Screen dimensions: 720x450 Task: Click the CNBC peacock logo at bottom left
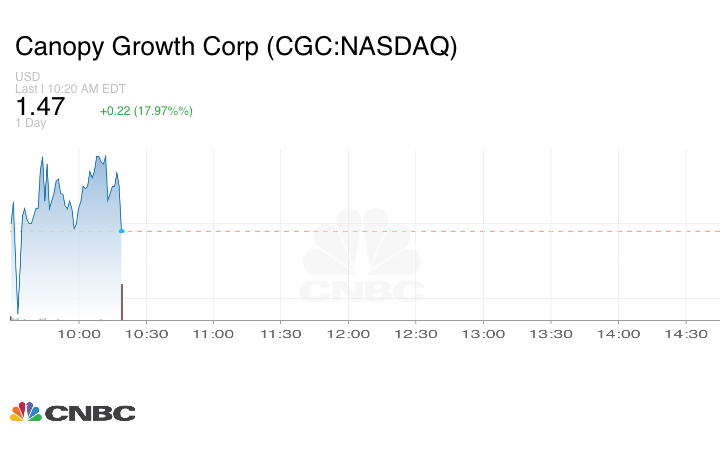point(72,412)
